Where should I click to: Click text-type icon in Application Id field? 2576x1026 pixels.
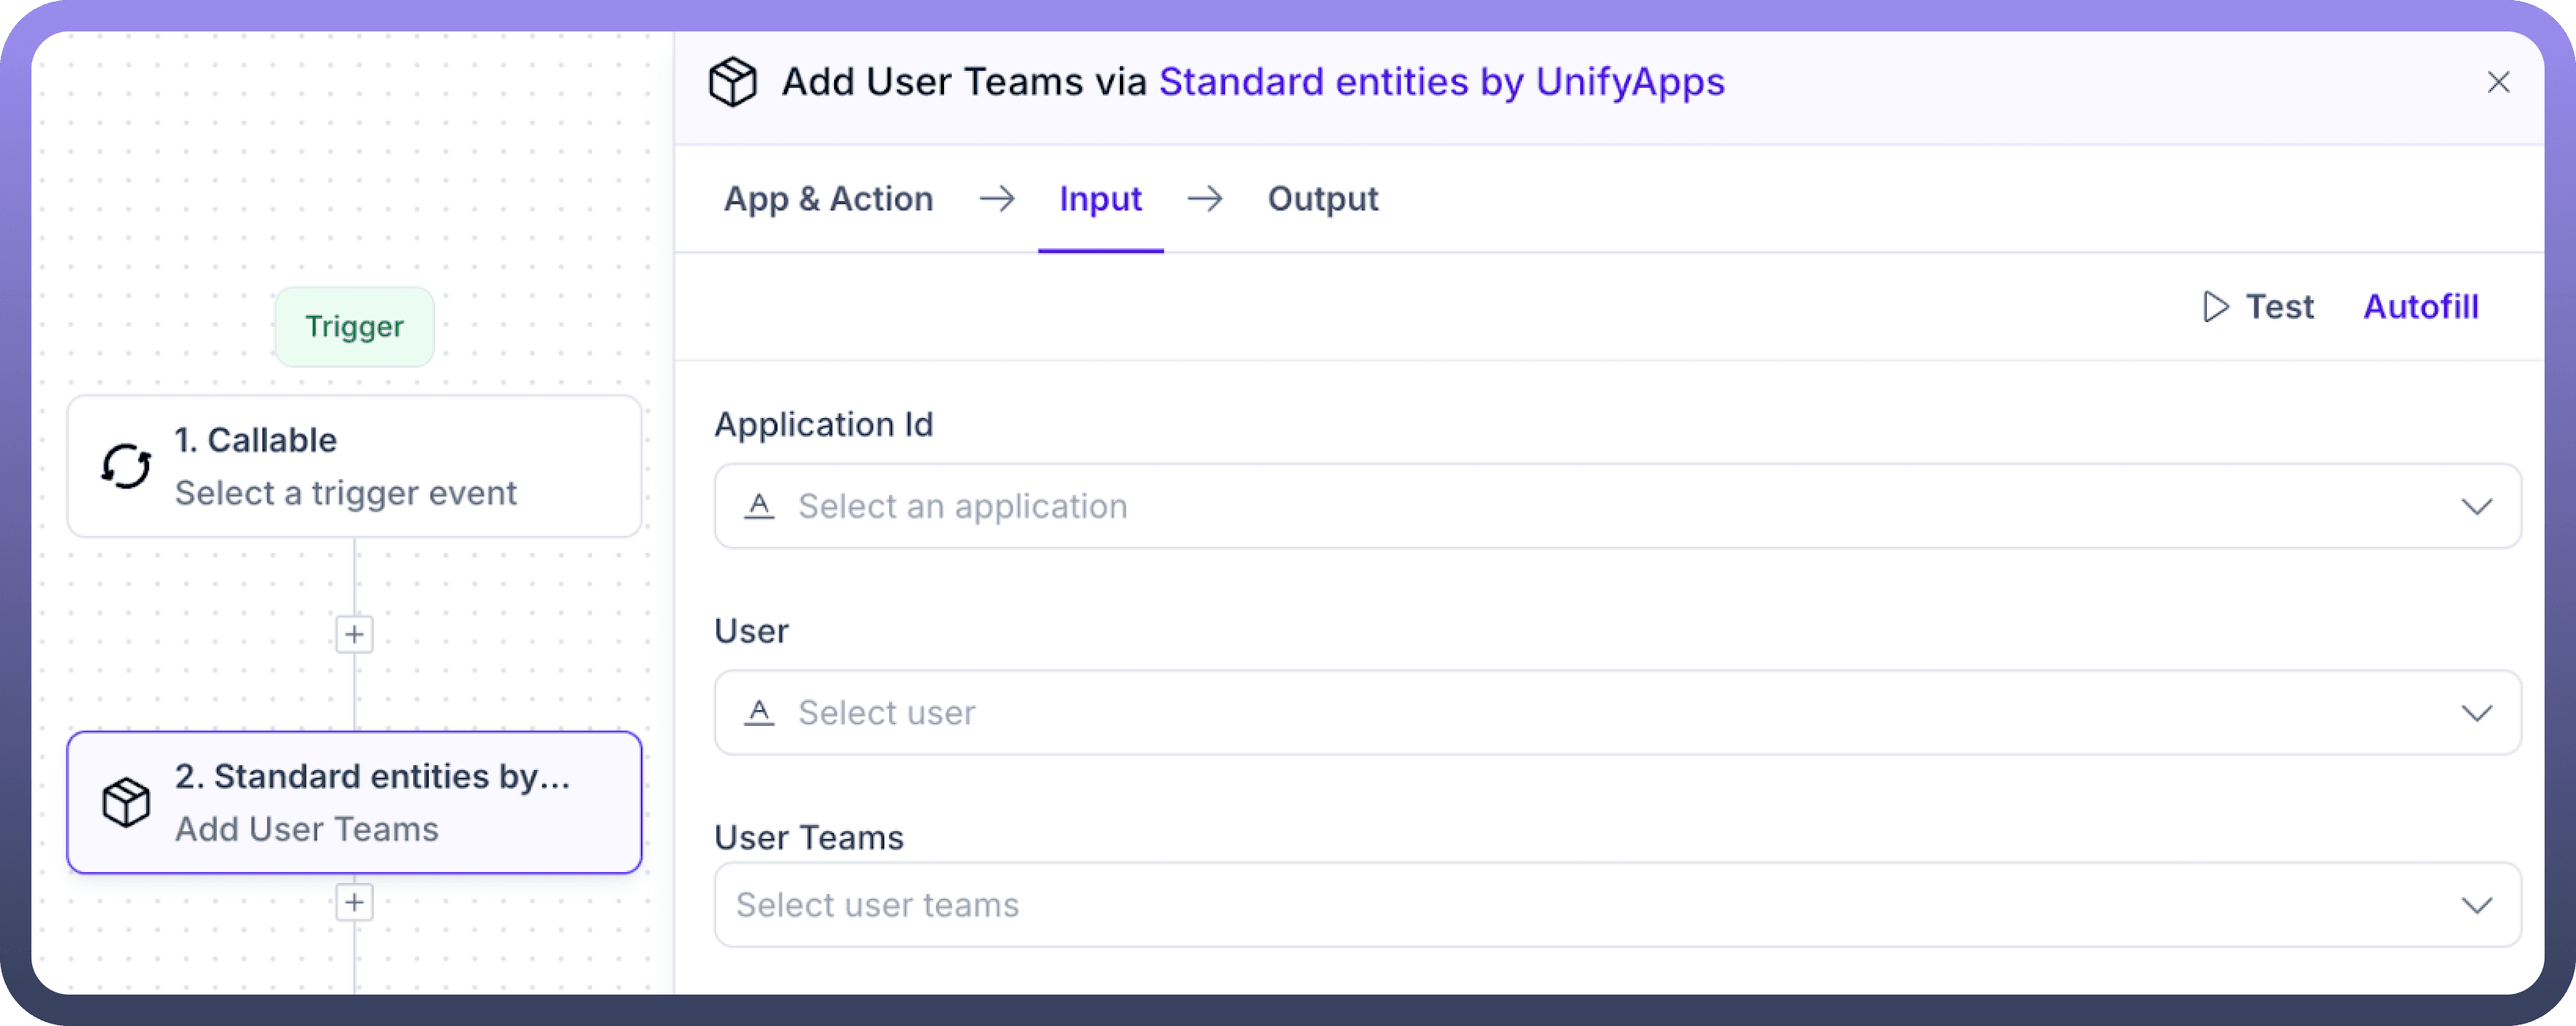(x=759, y=506)
